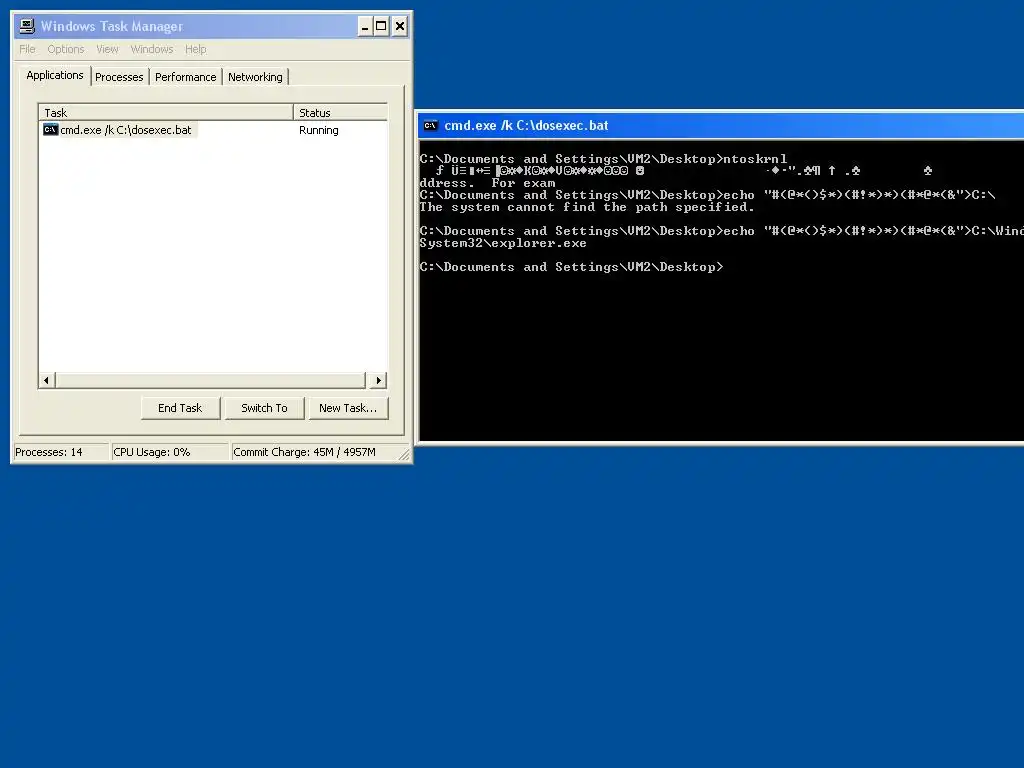The width and height of the screenshot is (1024, 768).
Task: Sort by the Task column header
Action: (166, 112)
